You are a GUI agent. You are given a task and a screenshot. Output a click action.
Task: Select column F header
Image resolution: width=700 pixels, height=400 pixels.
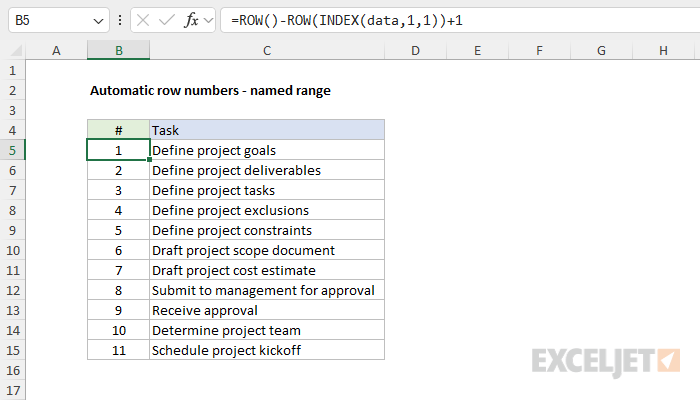click(539, 50)
